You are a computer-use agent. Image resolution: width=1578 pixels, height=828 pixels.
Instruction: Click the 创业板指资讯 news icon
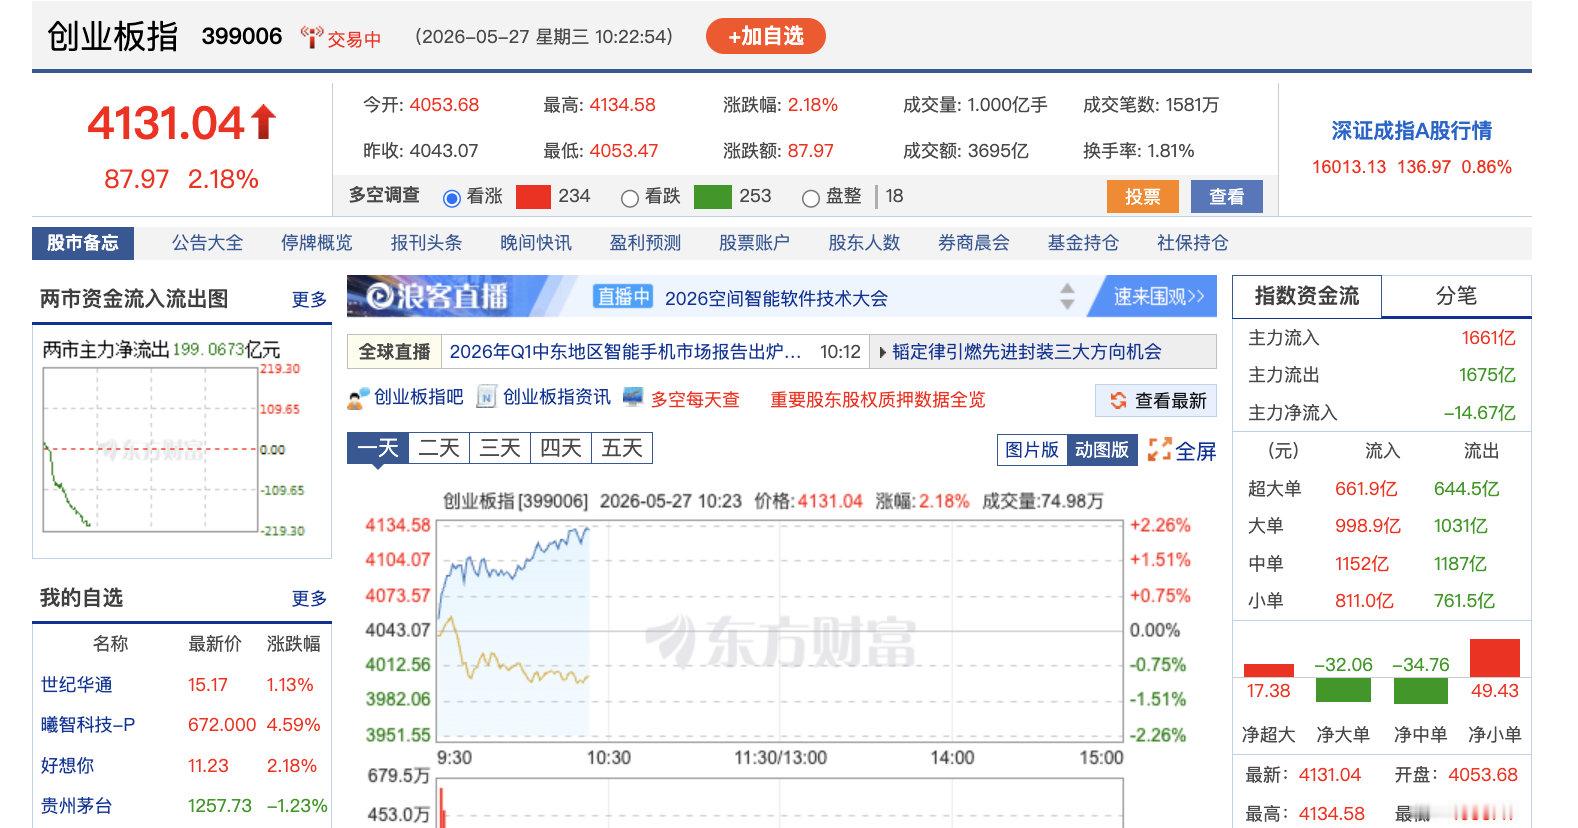487,397
